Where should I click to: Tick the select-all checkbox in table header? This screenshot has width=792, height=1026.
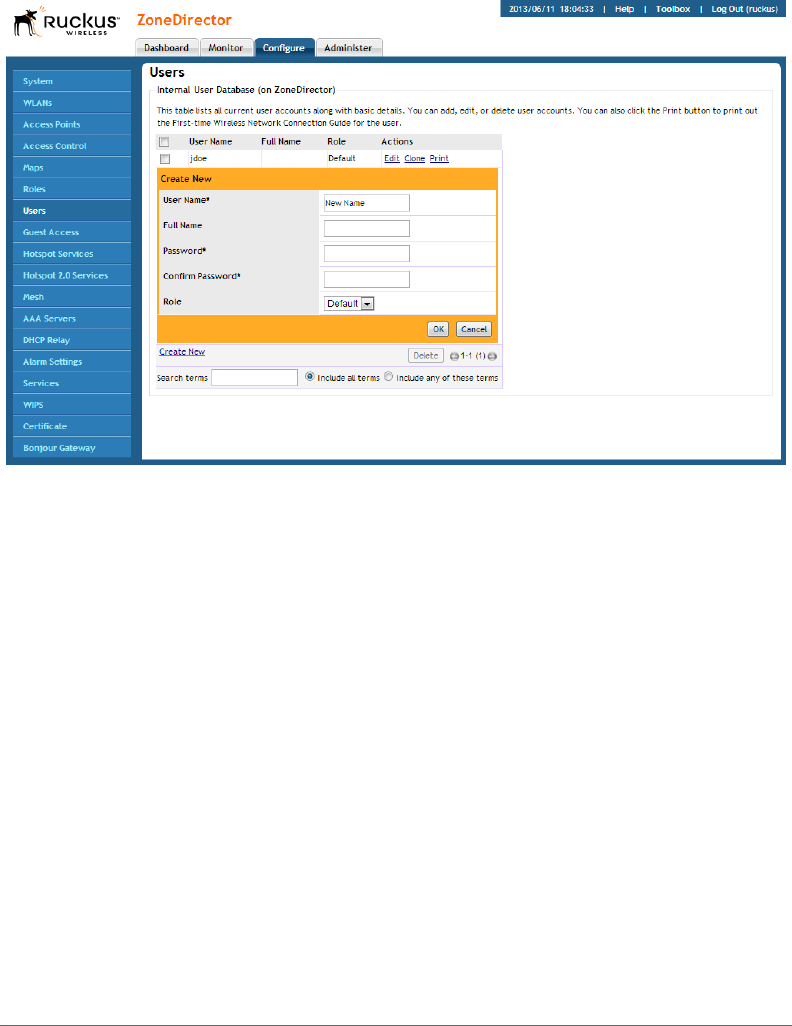(x=164, y=142)
